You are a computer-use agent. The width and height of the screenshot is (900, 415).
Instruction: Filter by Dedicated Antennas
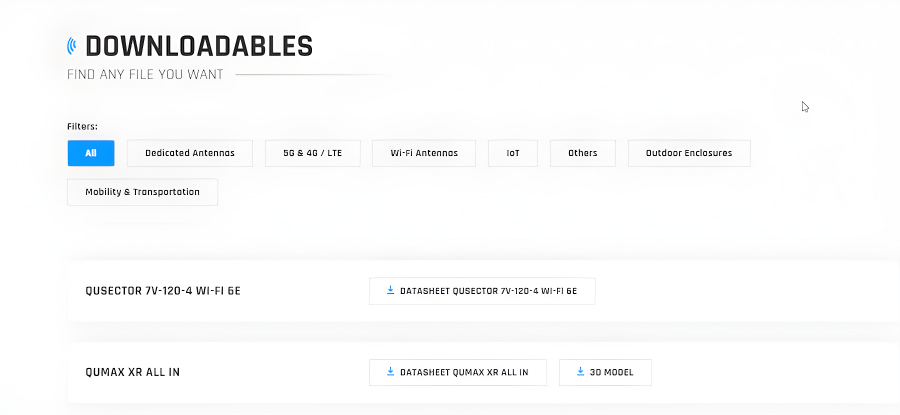tap(190, 153)
